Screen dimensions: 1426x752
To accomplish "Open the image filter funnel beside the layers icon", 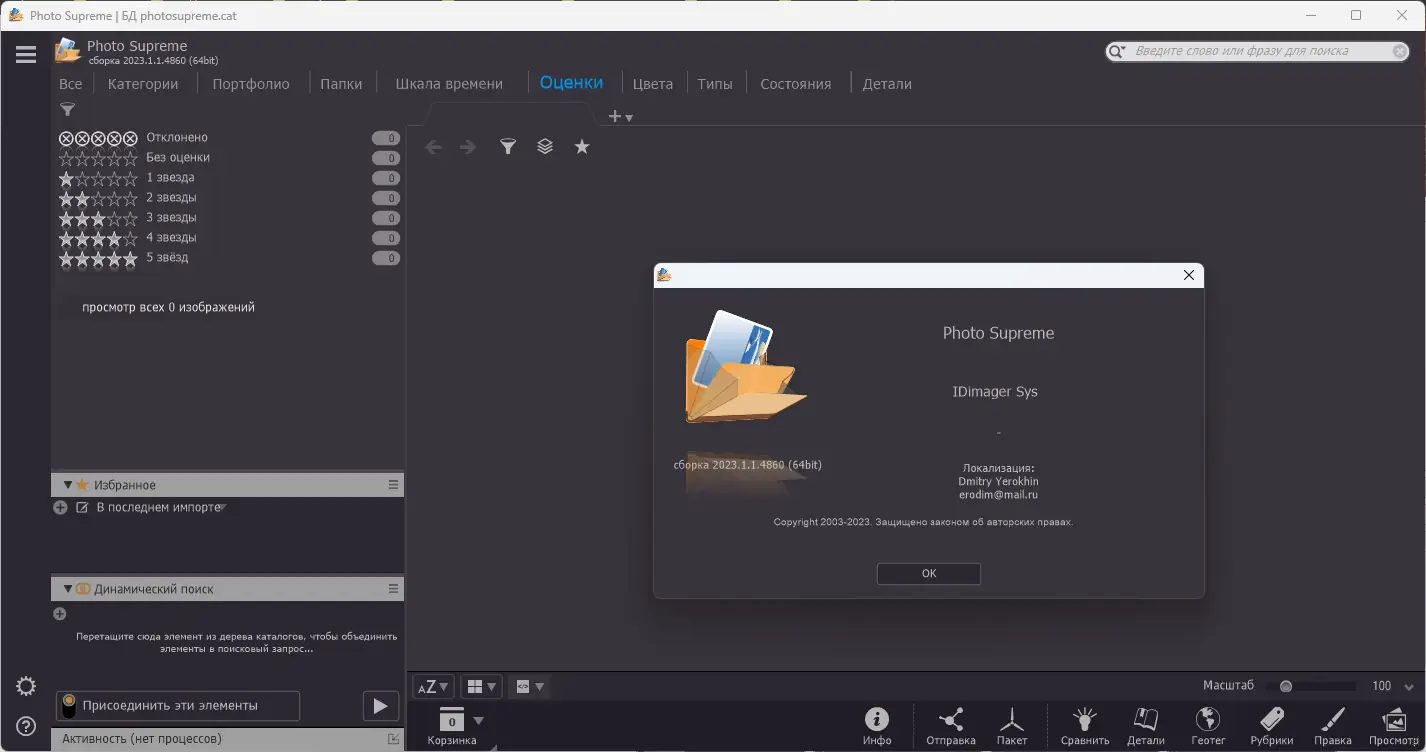I will click(508, 147).
